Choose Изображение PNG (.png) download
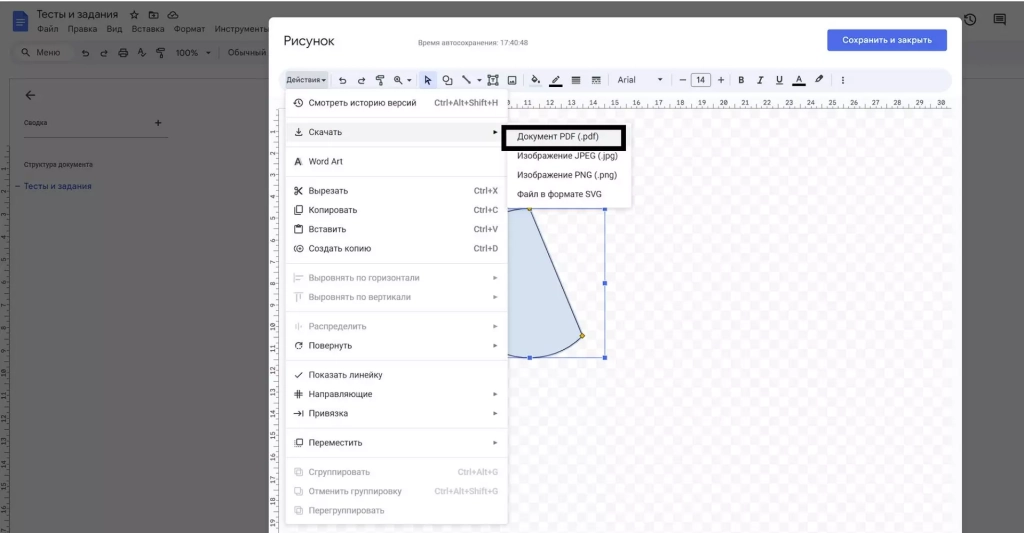1024x533 pixels. [x=566, y=175]
